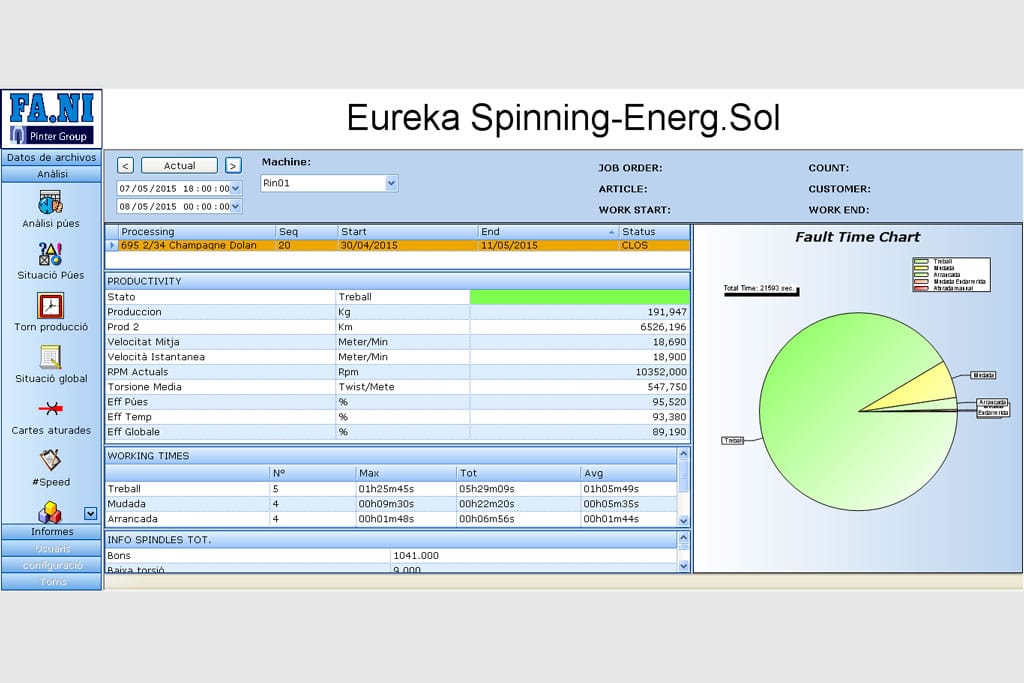This screenshot has height=683, width=1024.
Task: Click the Velocità Istantanea row label
Action: coord(156,357)
